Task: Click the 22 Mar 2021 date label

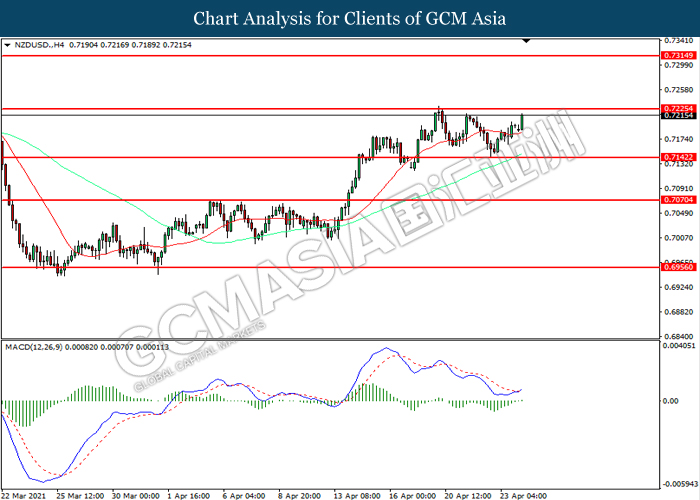Action: pyautogui.click(x=23, y=496)
